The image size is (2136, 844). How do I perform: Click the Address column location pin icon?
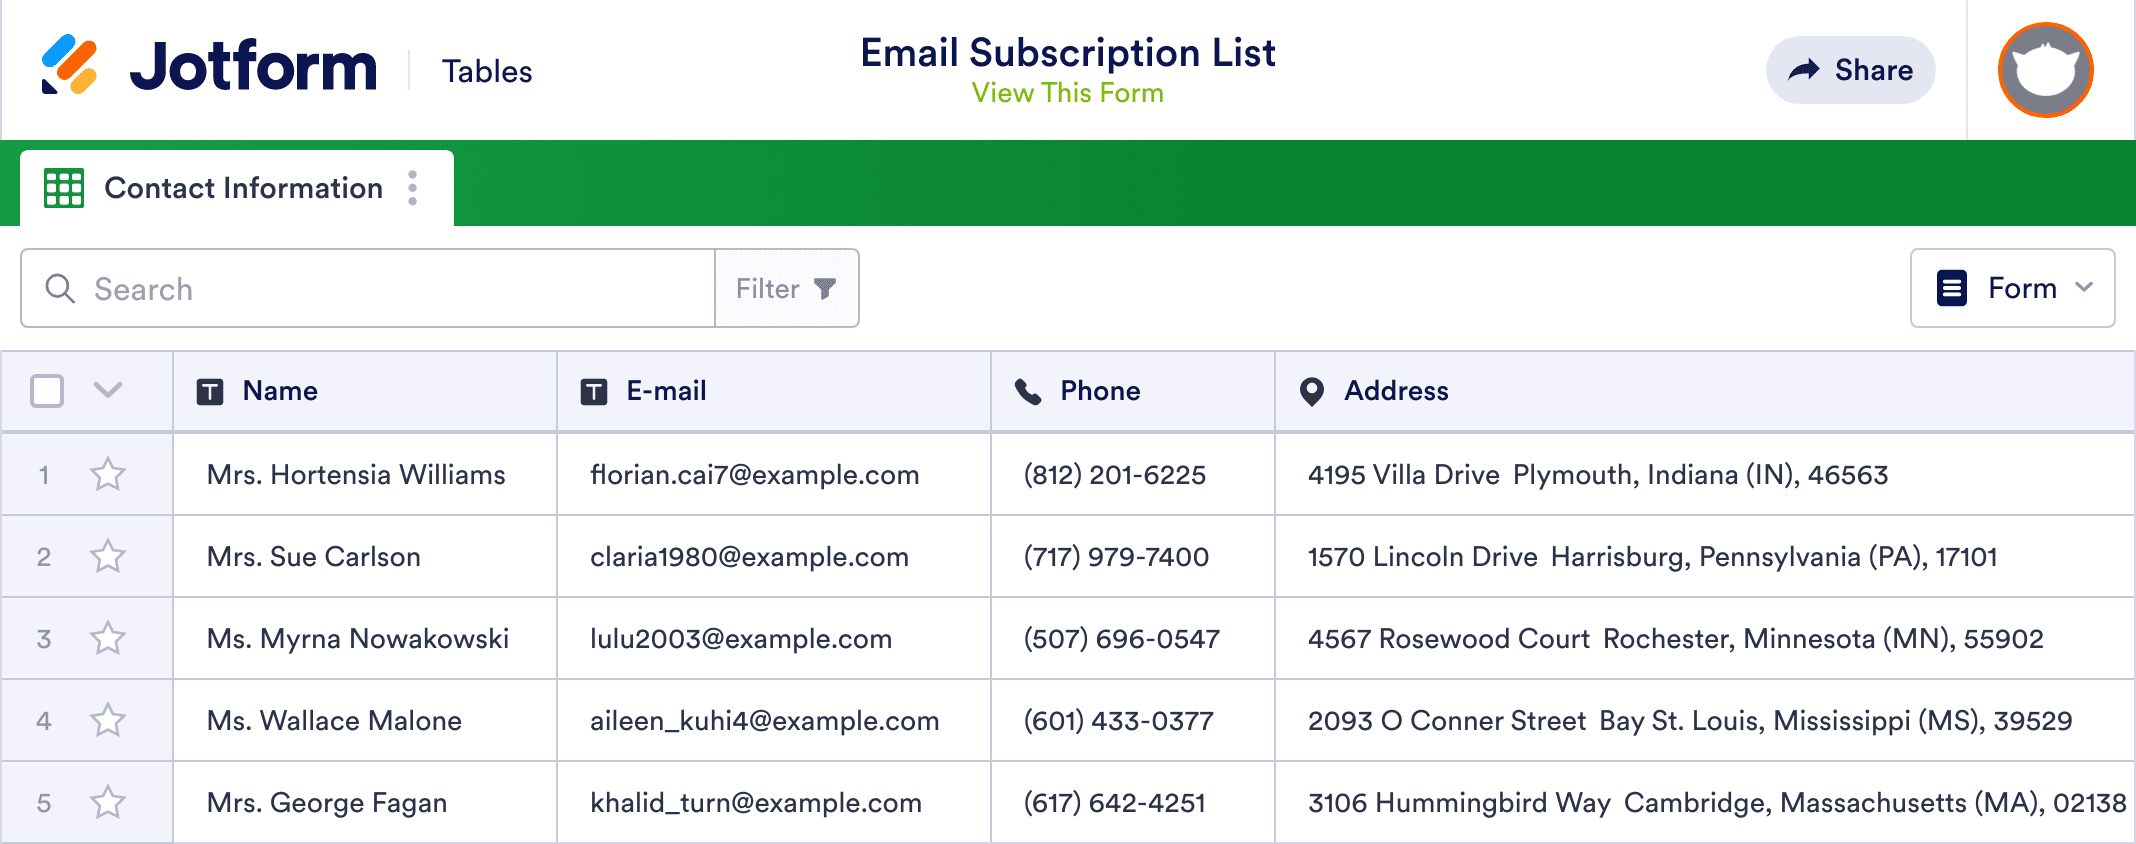click(x=1311, y=392)
